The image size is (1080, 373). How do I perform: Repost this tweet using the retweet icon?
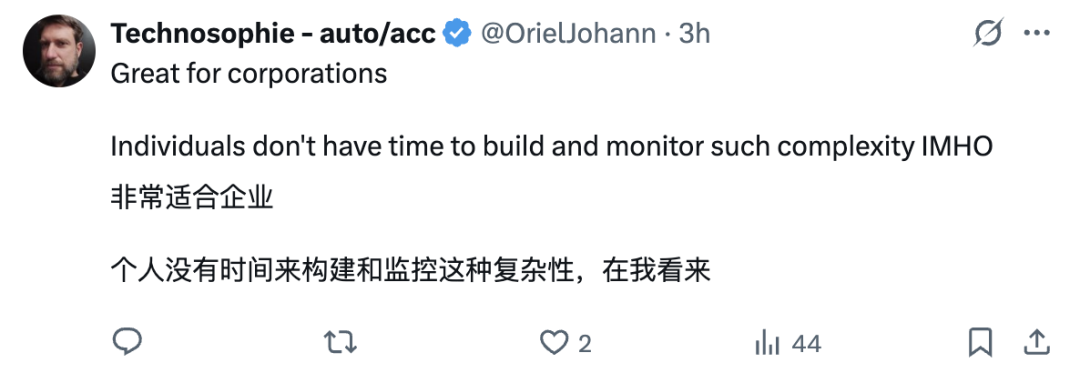click(x=340, y=342)
